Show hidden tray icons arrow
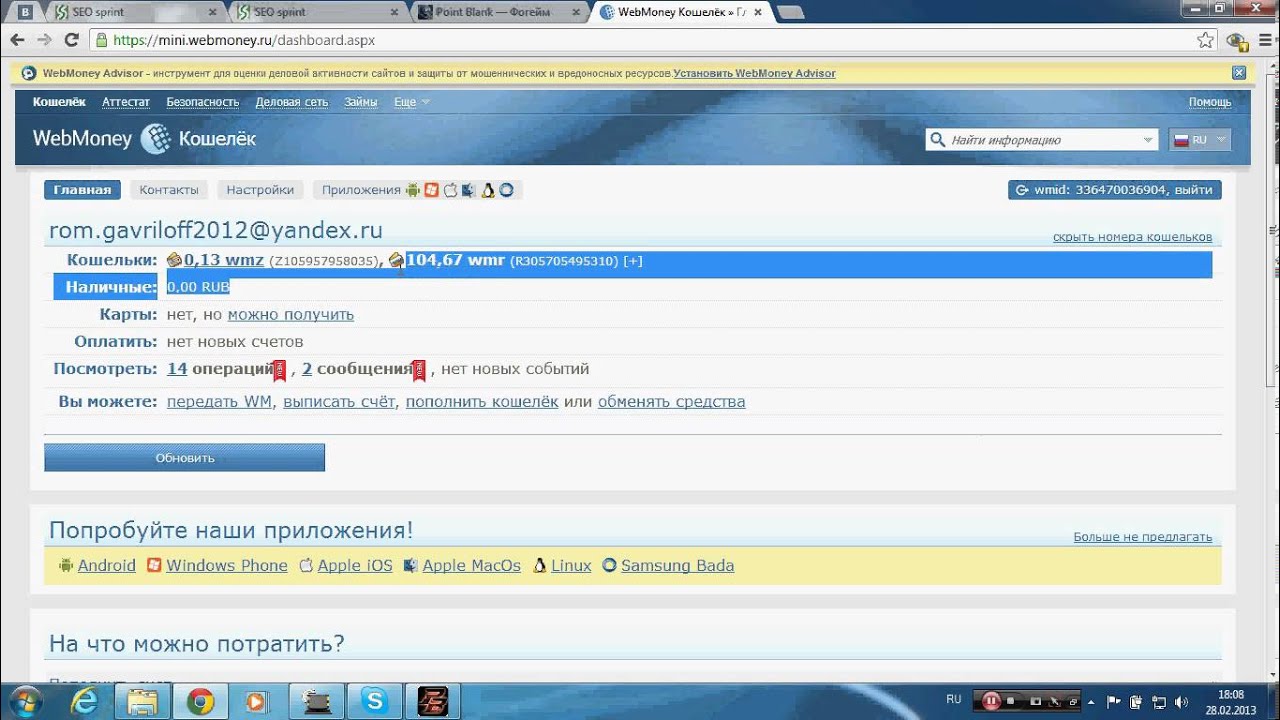1280x720 pixels. click(x=1091, y=701)
